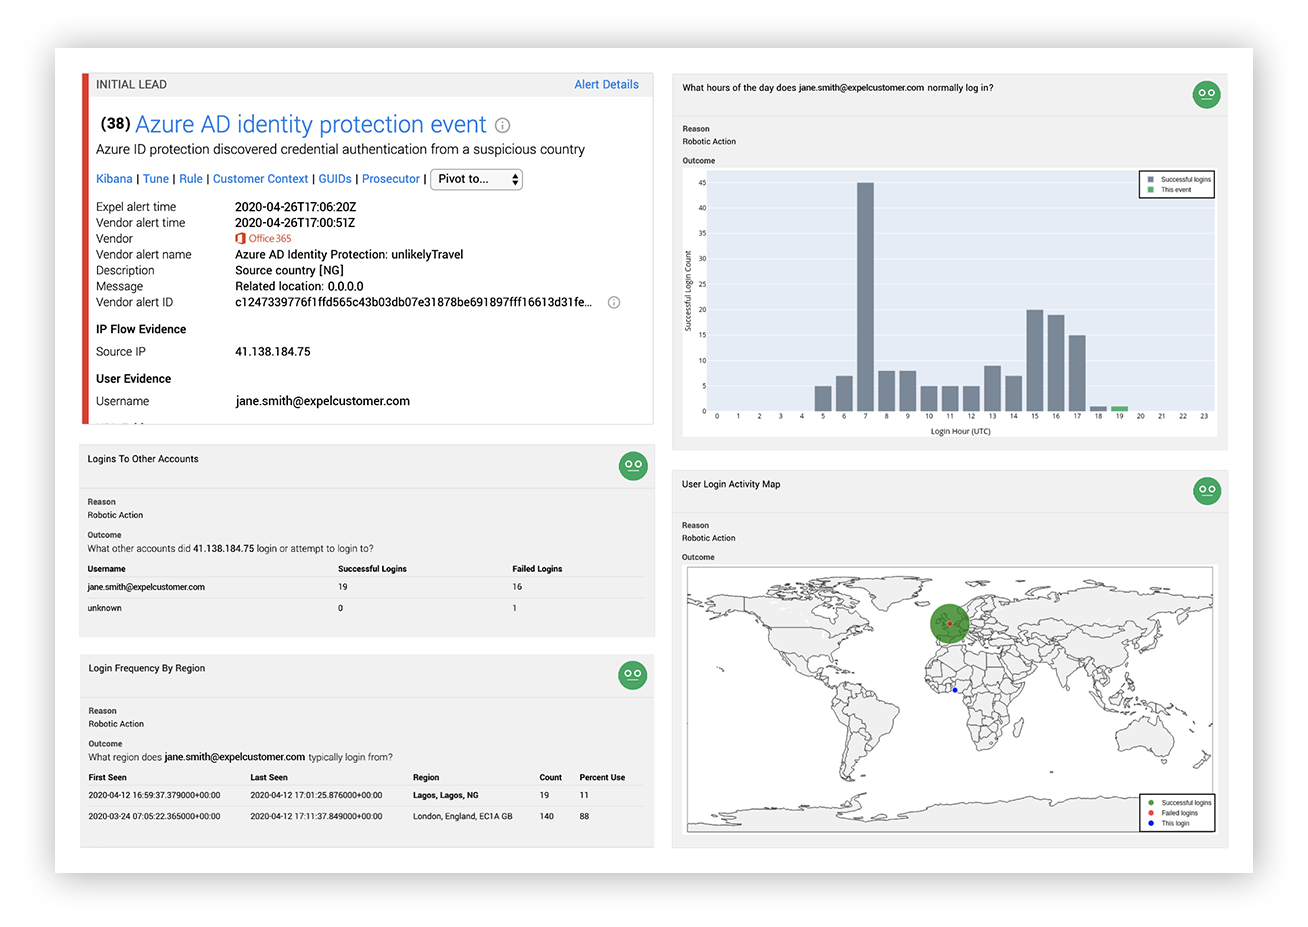The height and width of the screenshot is (927, 1308).
Task: Click the User Login Activity Map panel title
Action: click(731, 484)
